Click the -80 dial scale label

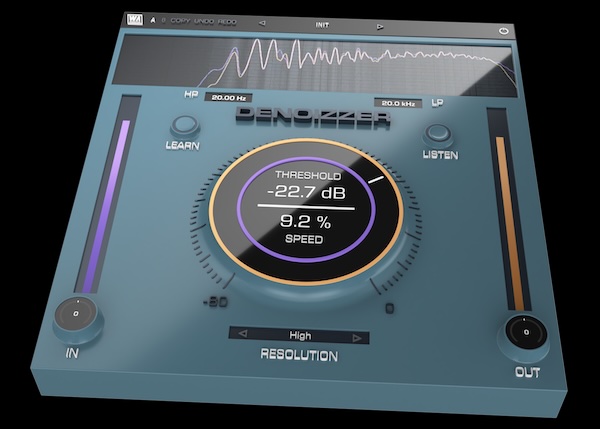pos(215,302)
